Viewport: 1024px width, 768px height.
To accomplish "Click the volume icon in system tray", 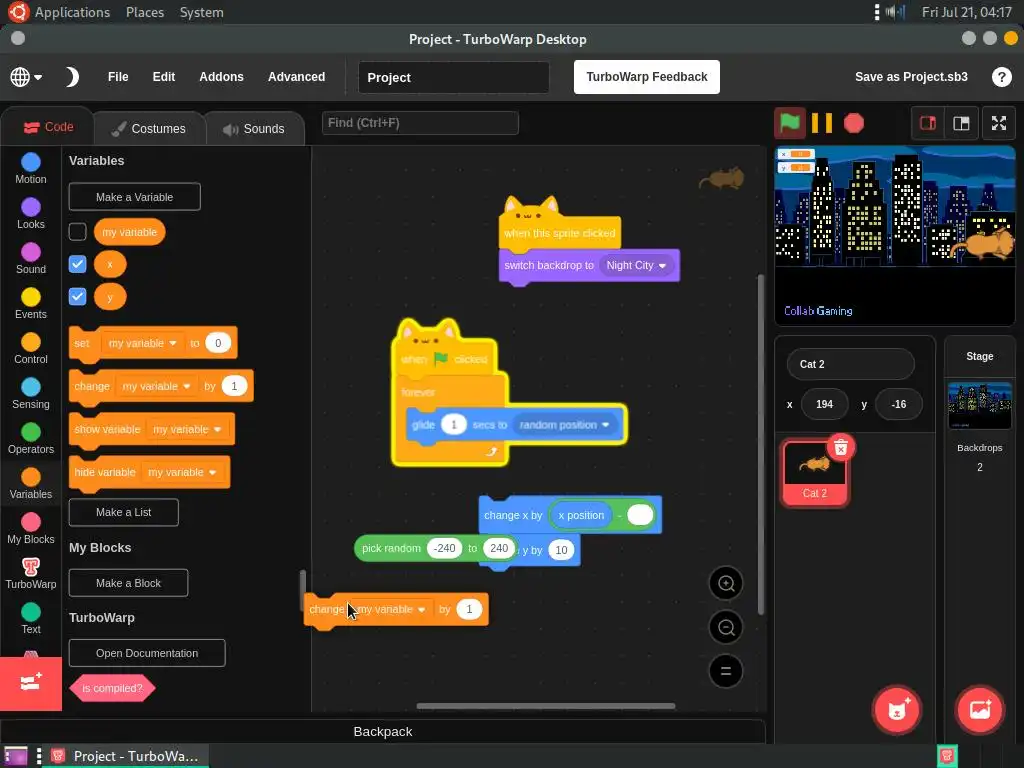I will point(895,12).
